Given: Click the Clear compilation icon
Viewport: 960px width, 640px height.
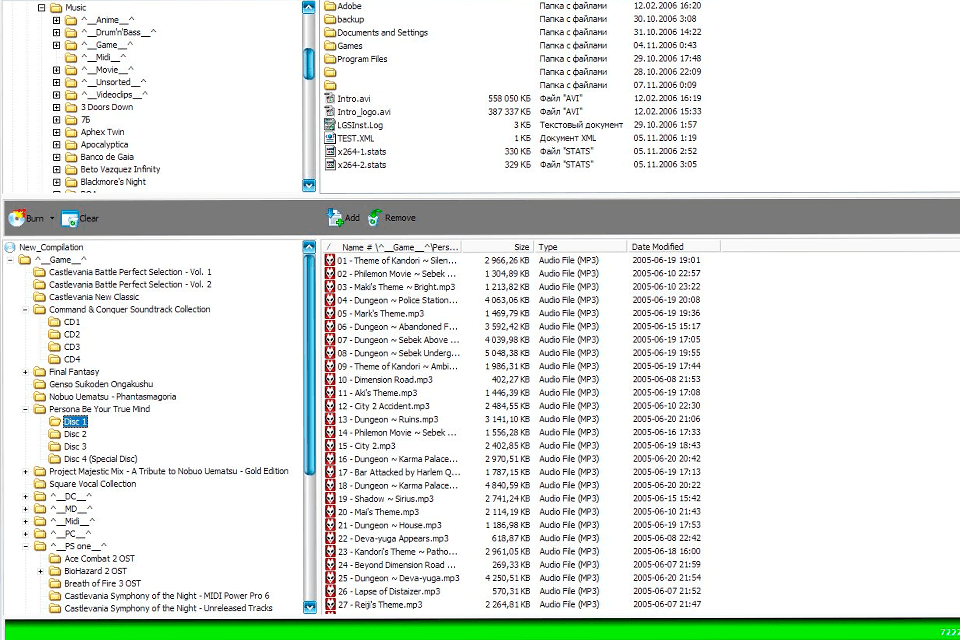Looking at the screenshot, I should [x=69, y=218].
